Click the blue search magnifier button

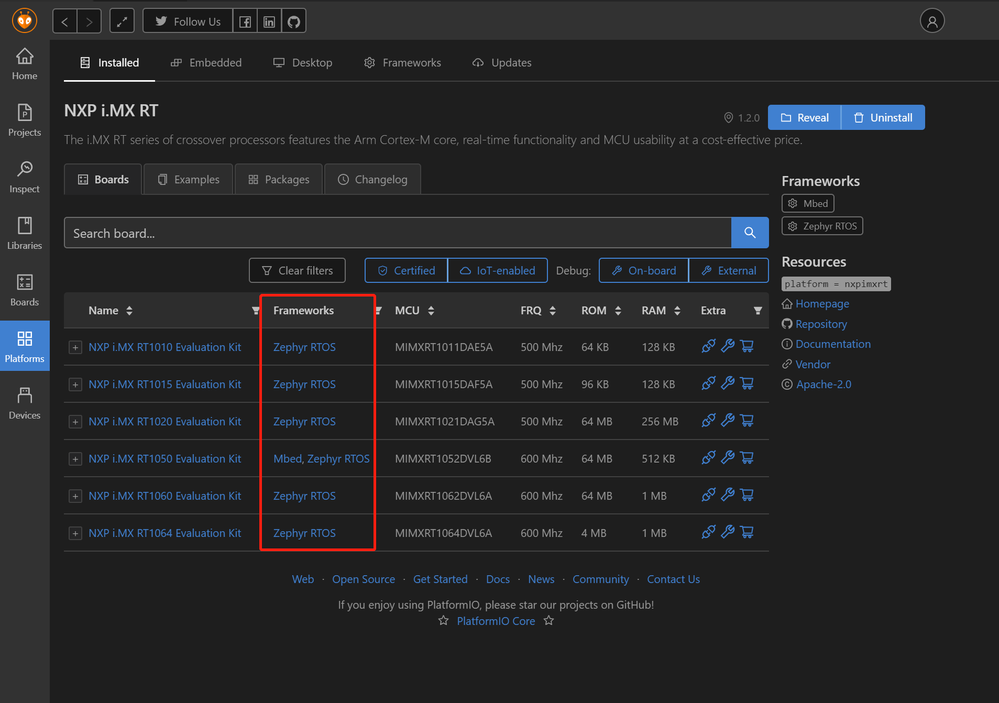pos(749,233)
